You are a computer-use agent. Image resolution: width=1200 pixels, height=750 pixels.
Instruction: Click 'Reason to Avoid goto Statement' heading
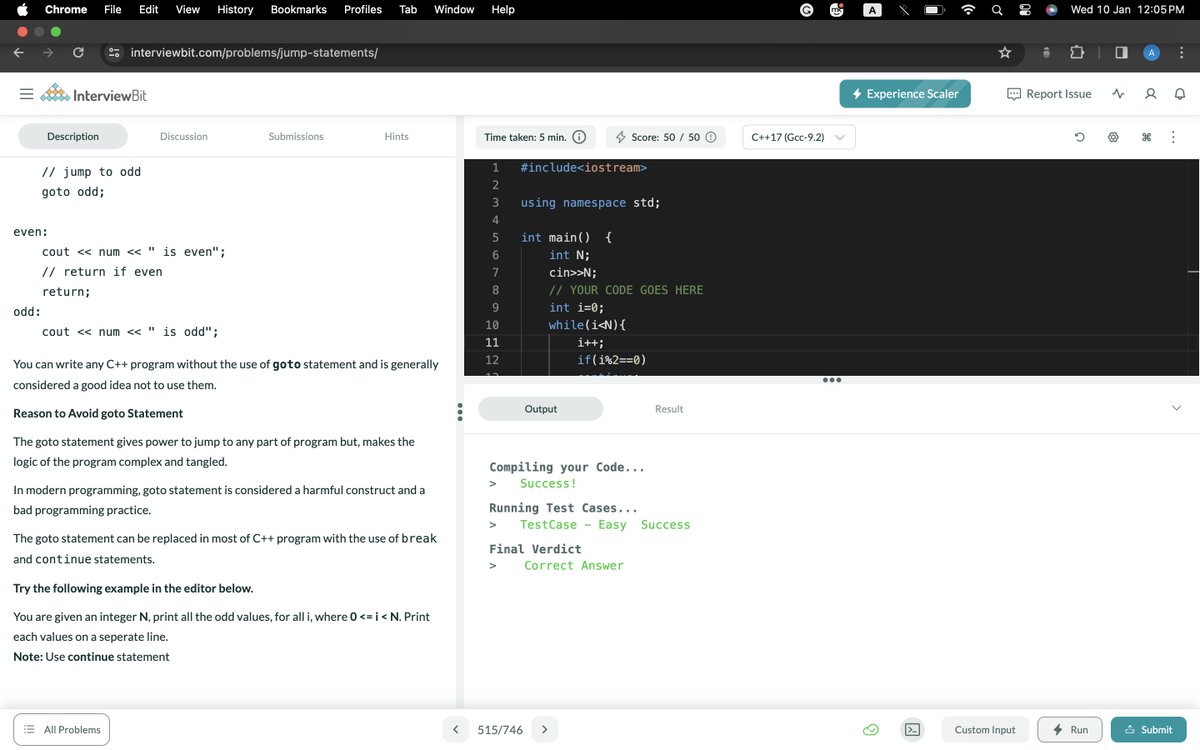pyautogui.click(x=98, y=413)
